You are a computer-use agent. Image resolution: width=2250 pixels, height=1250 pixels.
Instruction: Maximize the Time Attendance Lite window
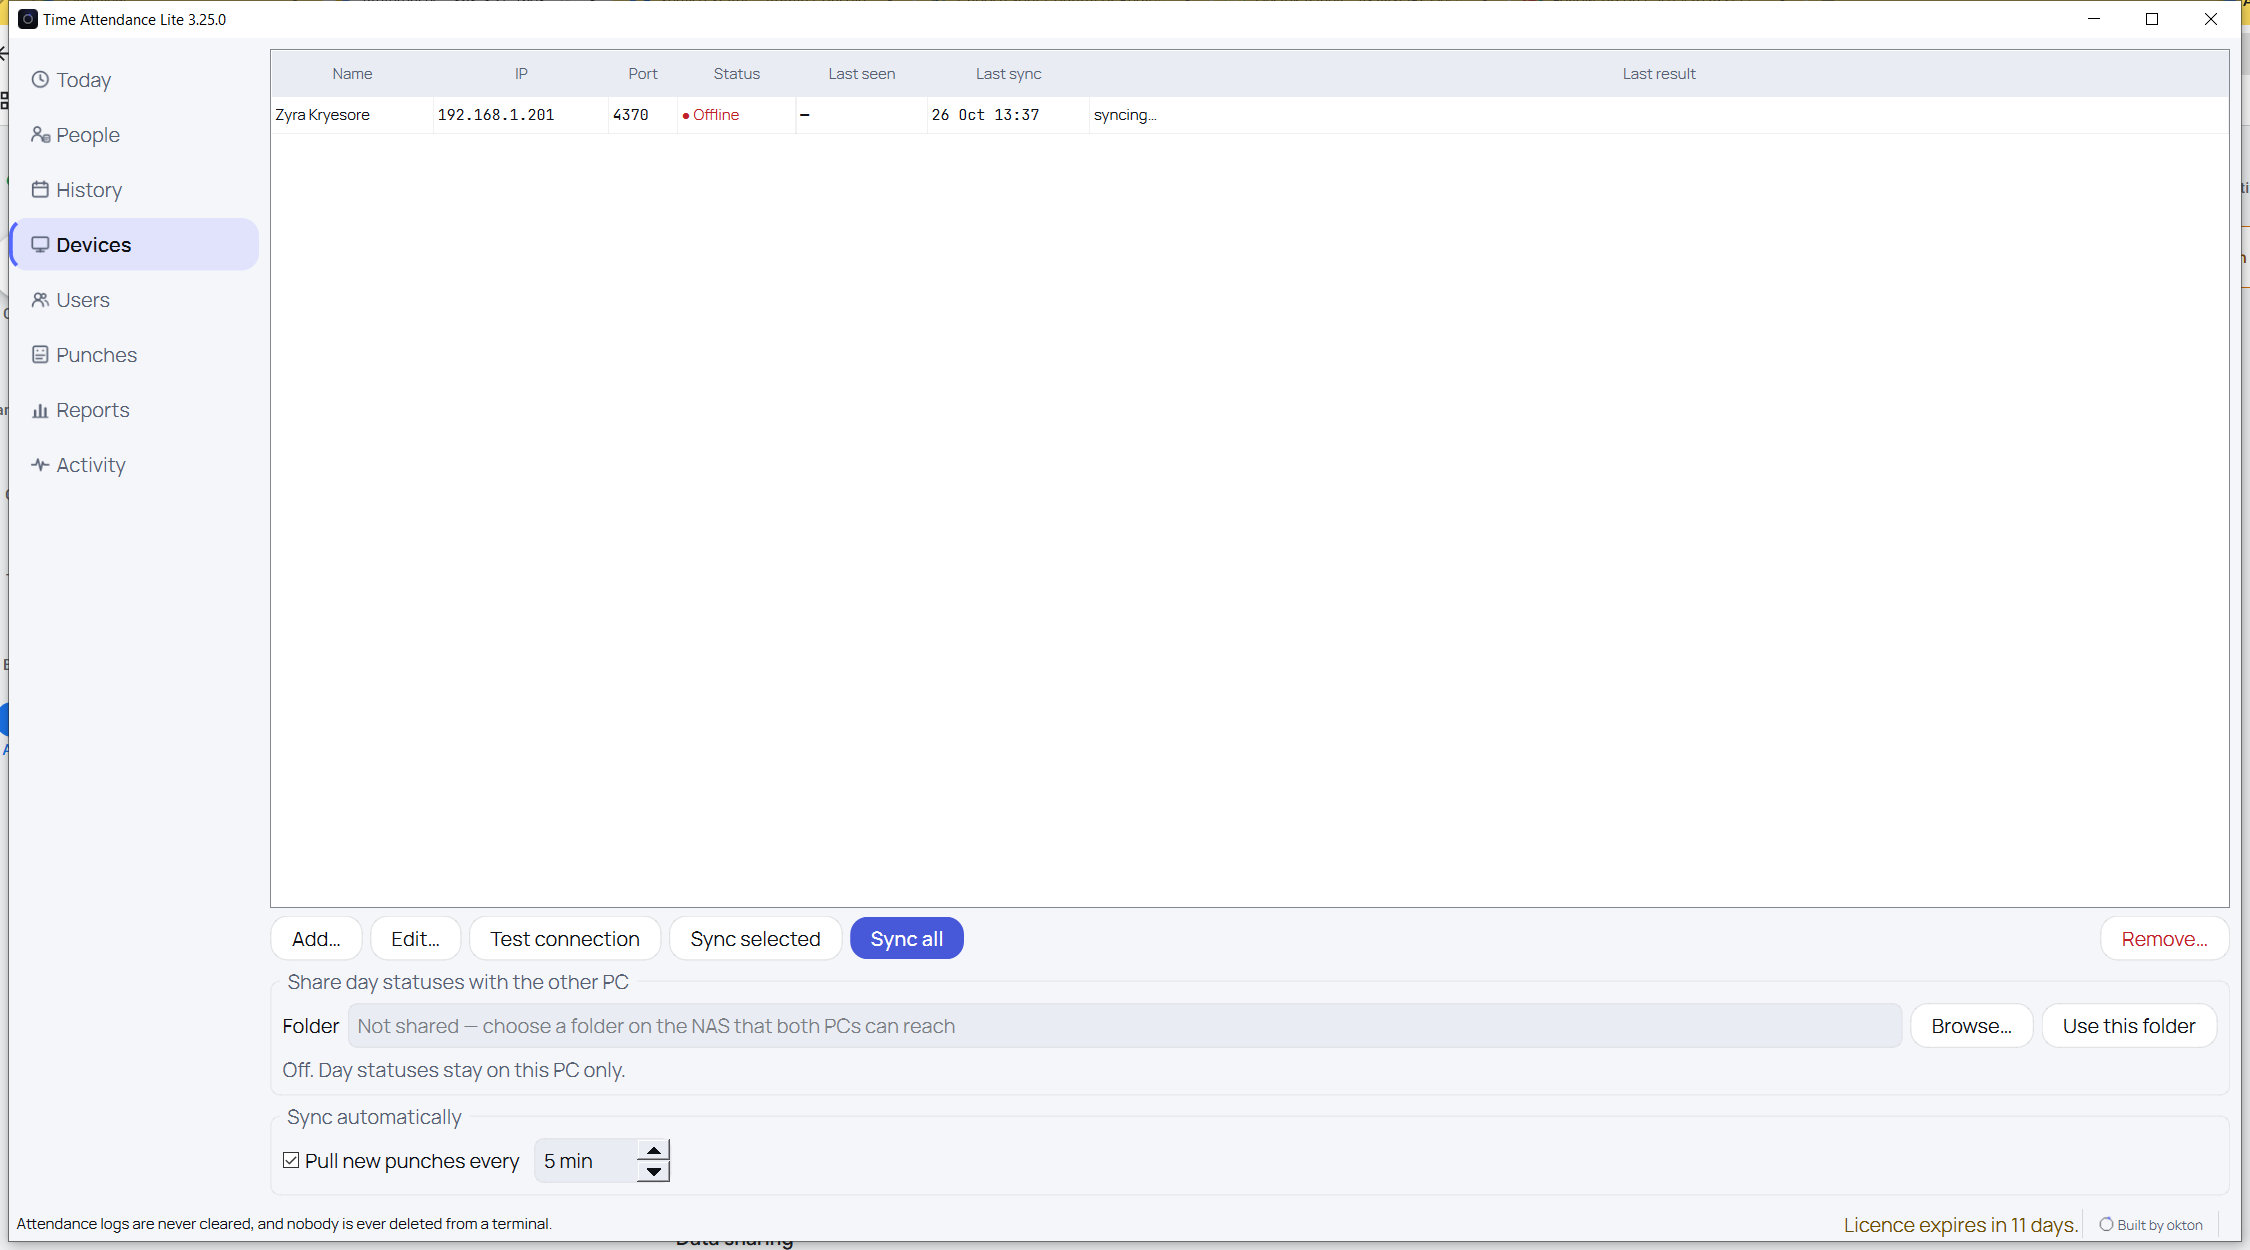(x=2152, y=19)
